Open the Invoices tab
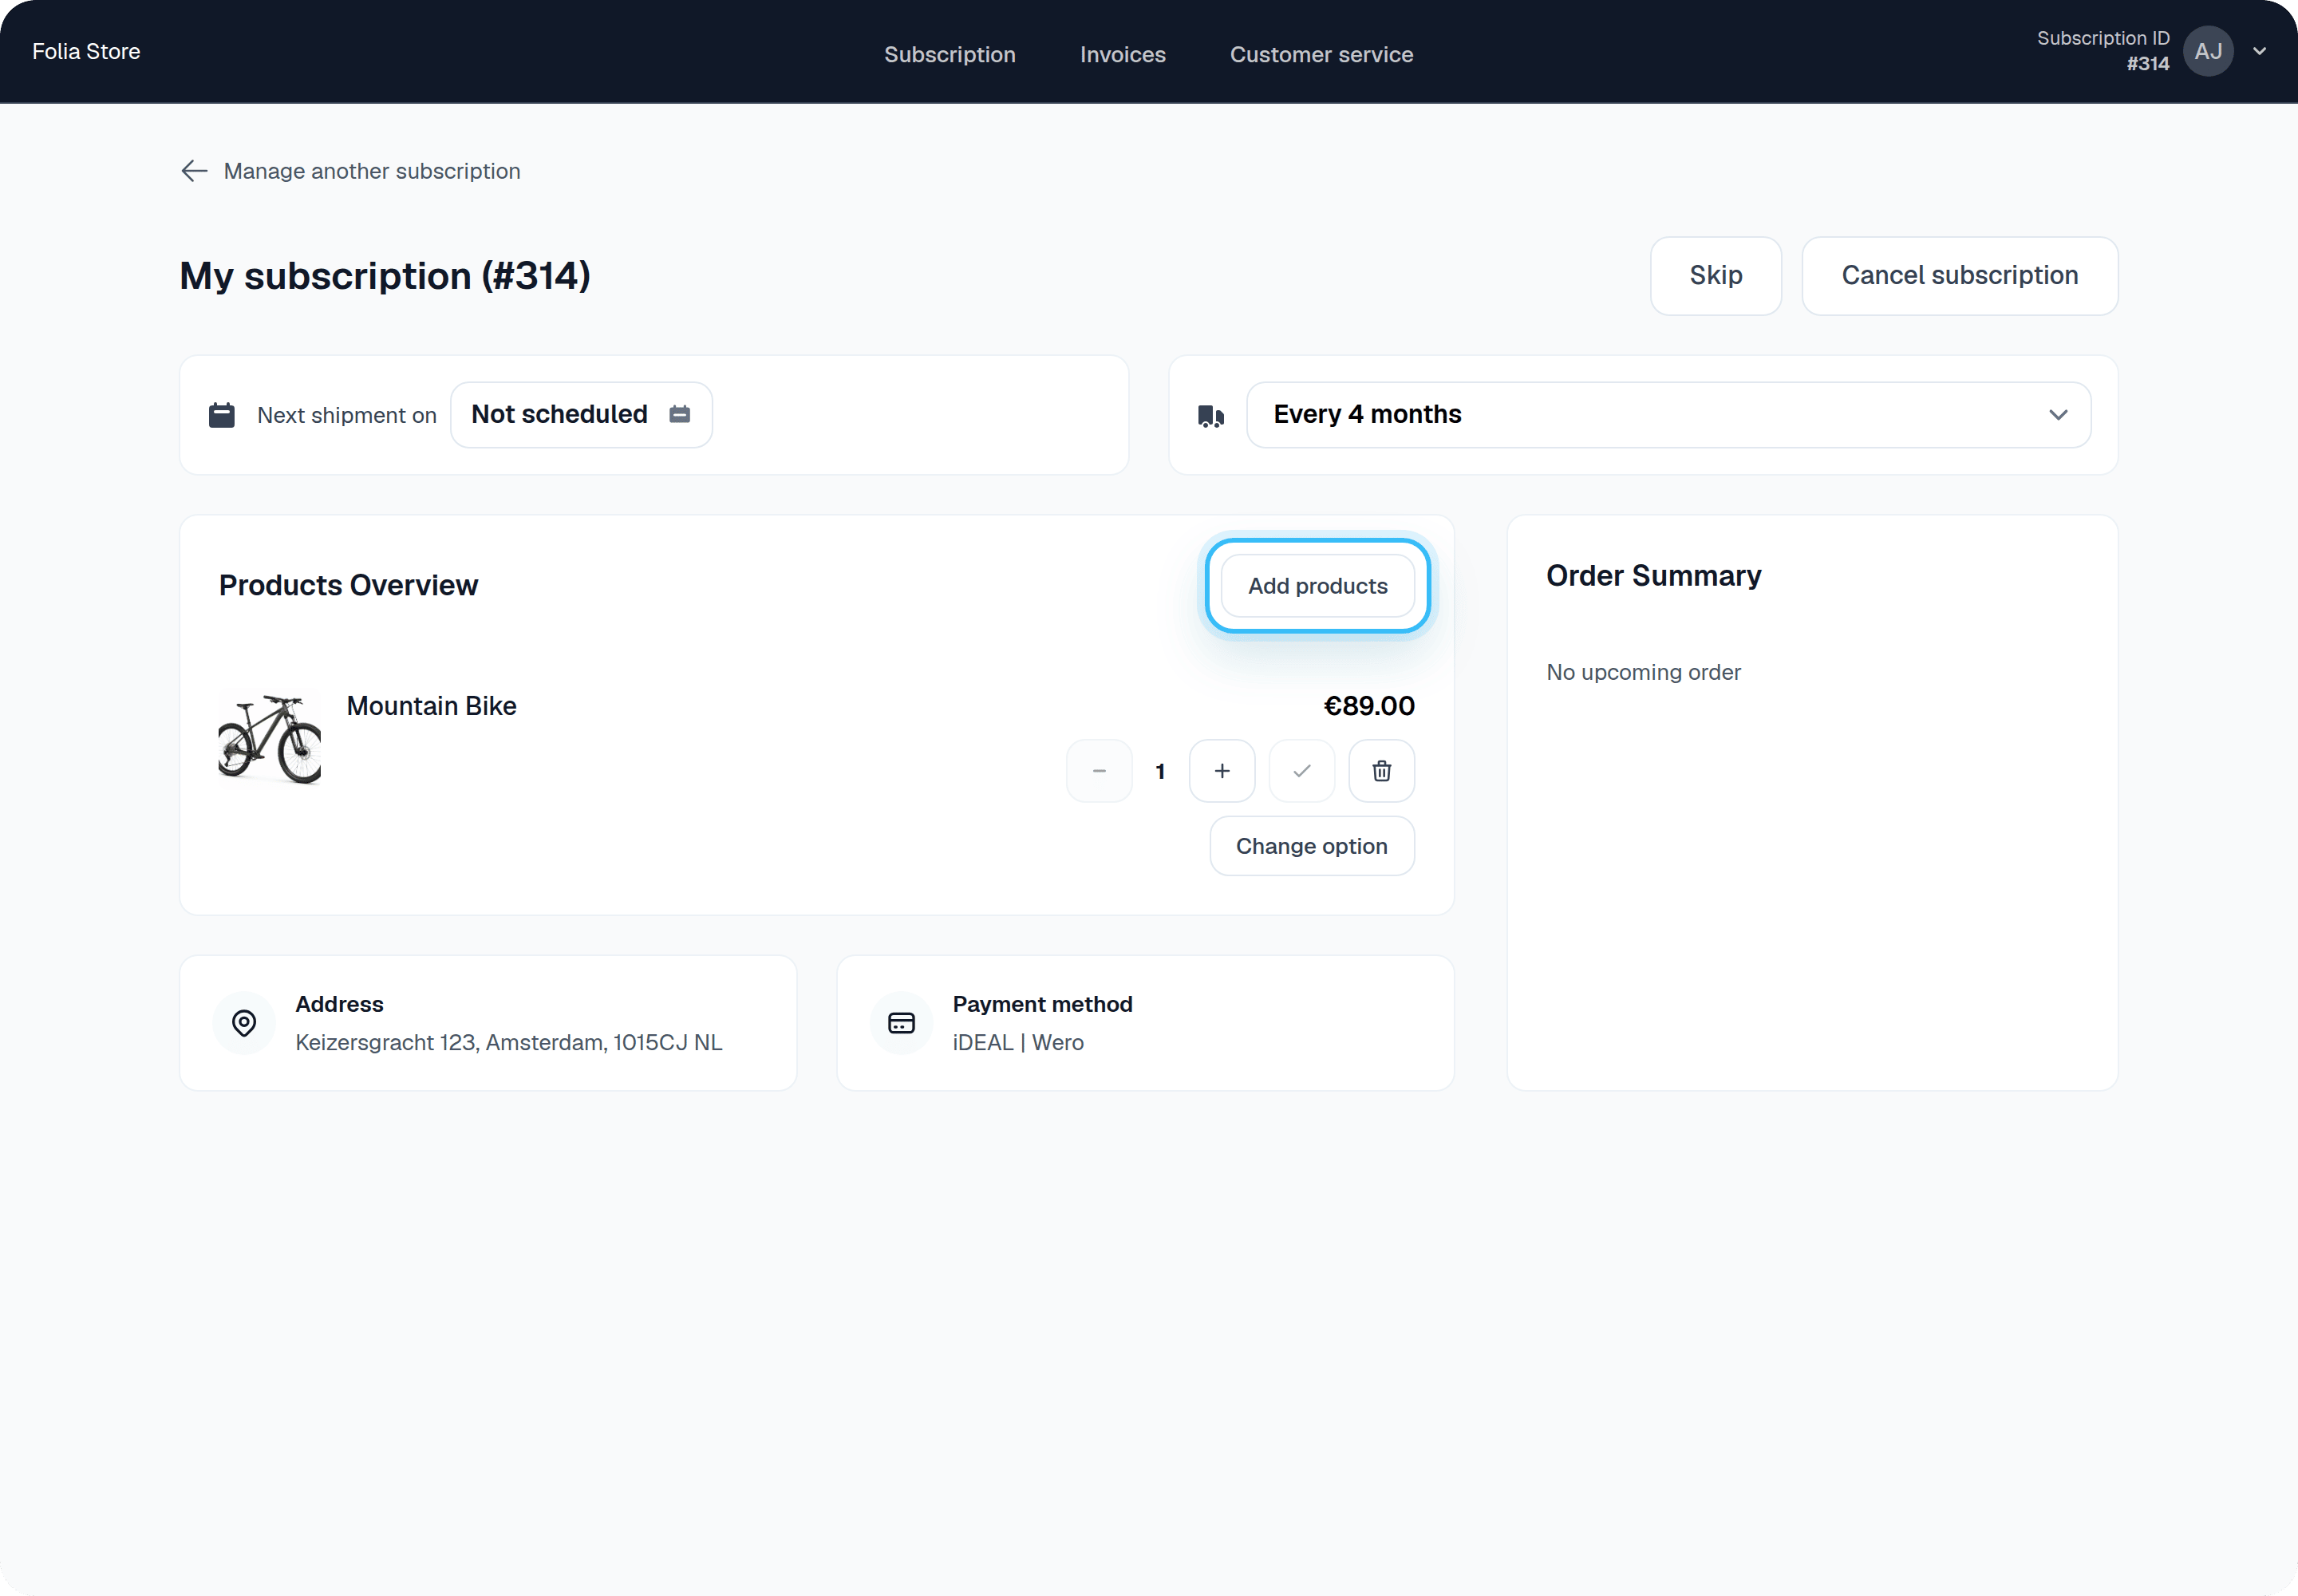This screenshot has height=1596, width=2298. point(1123,54)
